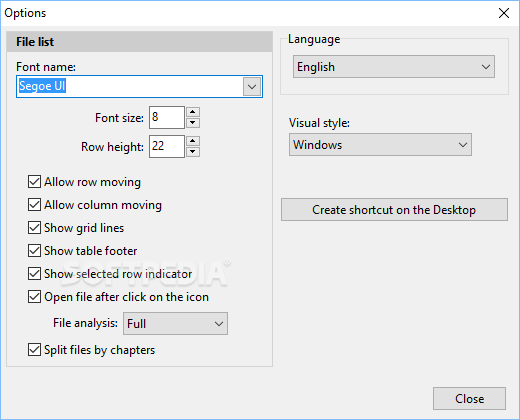Decrease font size with down arrow
This screenshot has height=420, width=520.
click(193, 123)
